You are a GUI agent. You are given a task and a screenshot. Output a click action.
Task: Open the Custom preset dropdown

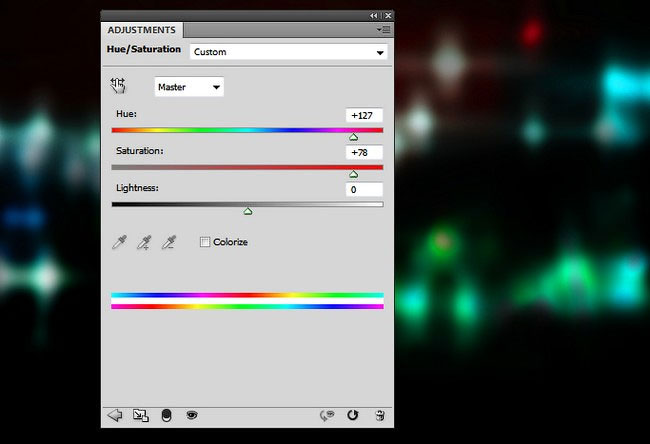point(289,52)
